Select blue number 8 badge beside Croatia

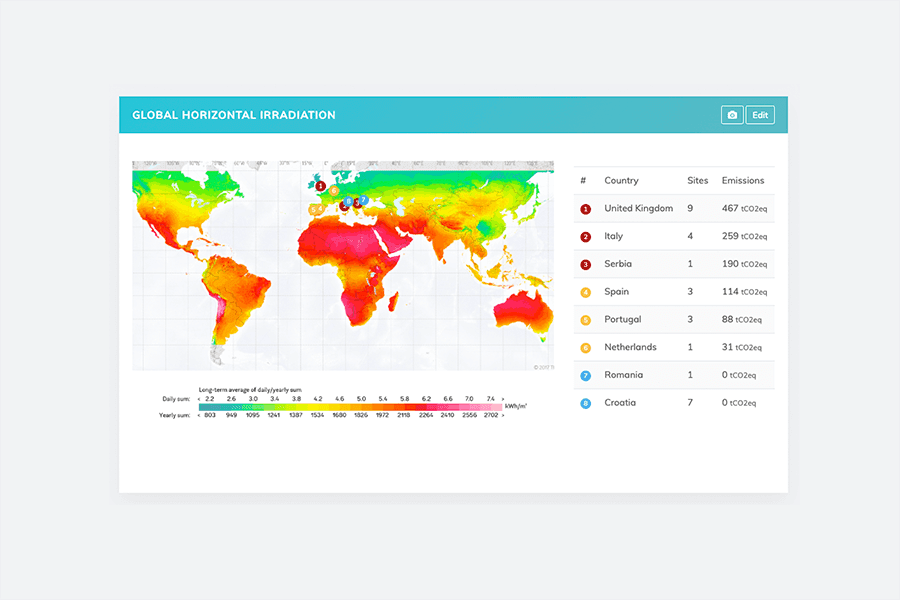tap(585, 403)
